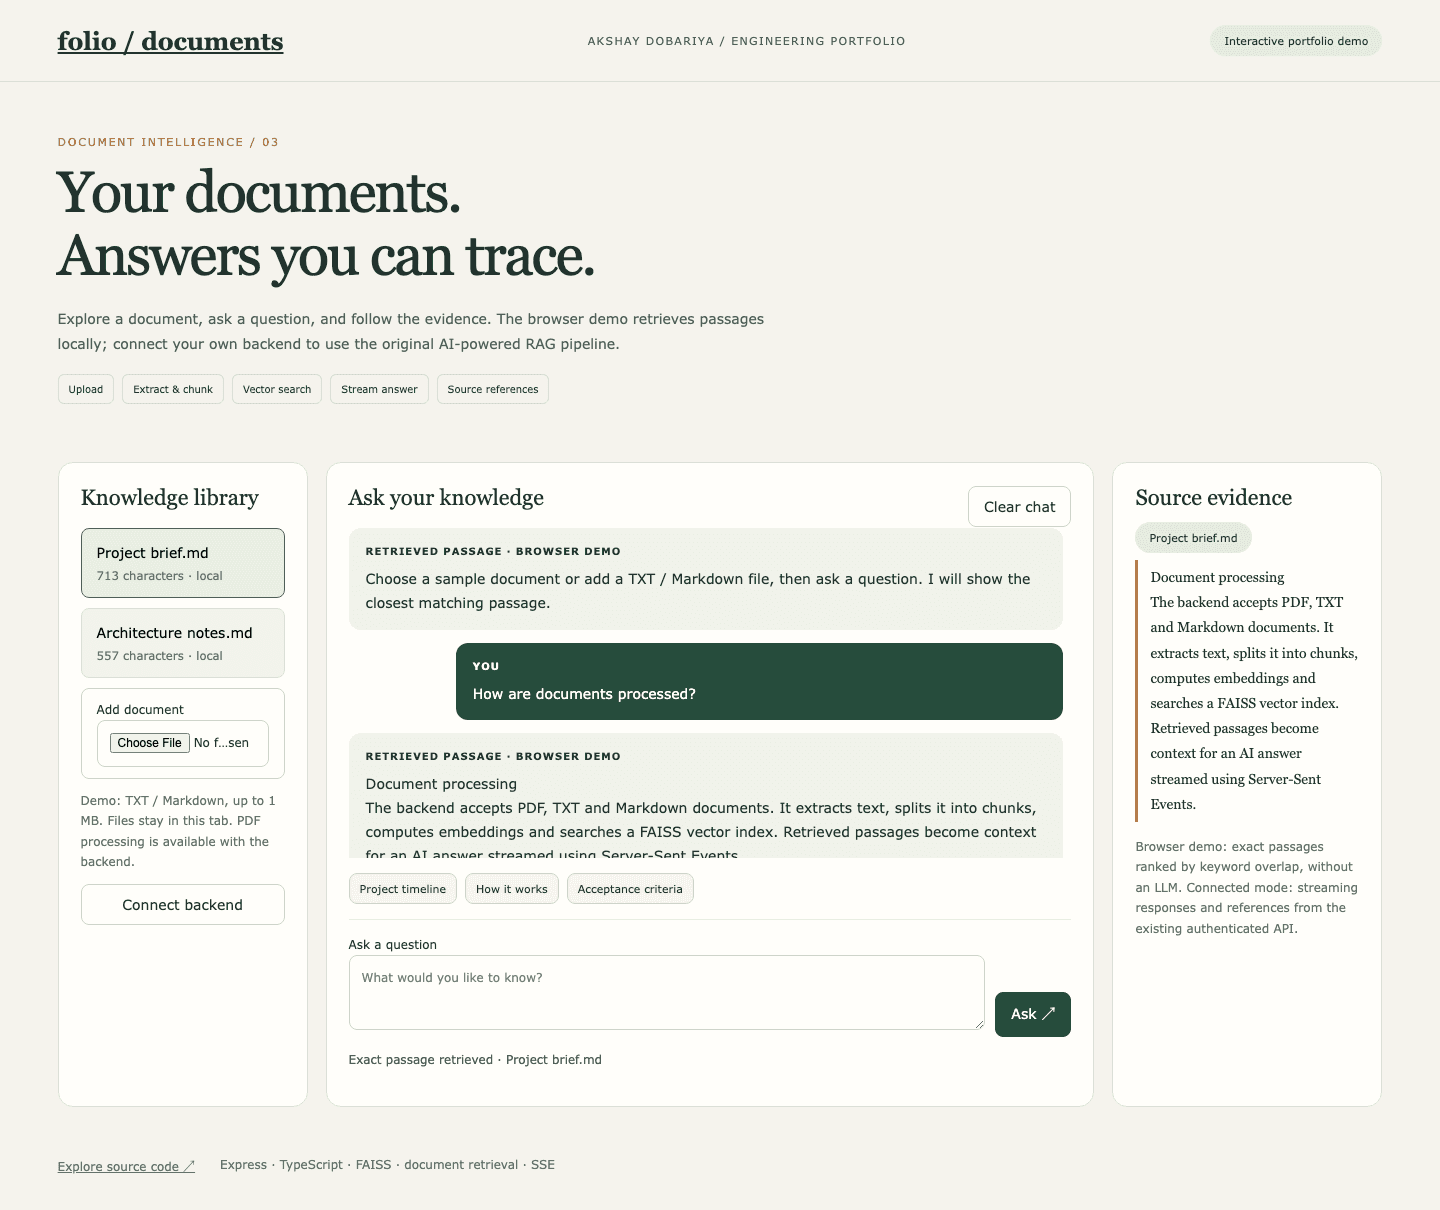Screen dimensions: 1440x1210
Task: Click the Vector search chip
Action: [277, 389]
